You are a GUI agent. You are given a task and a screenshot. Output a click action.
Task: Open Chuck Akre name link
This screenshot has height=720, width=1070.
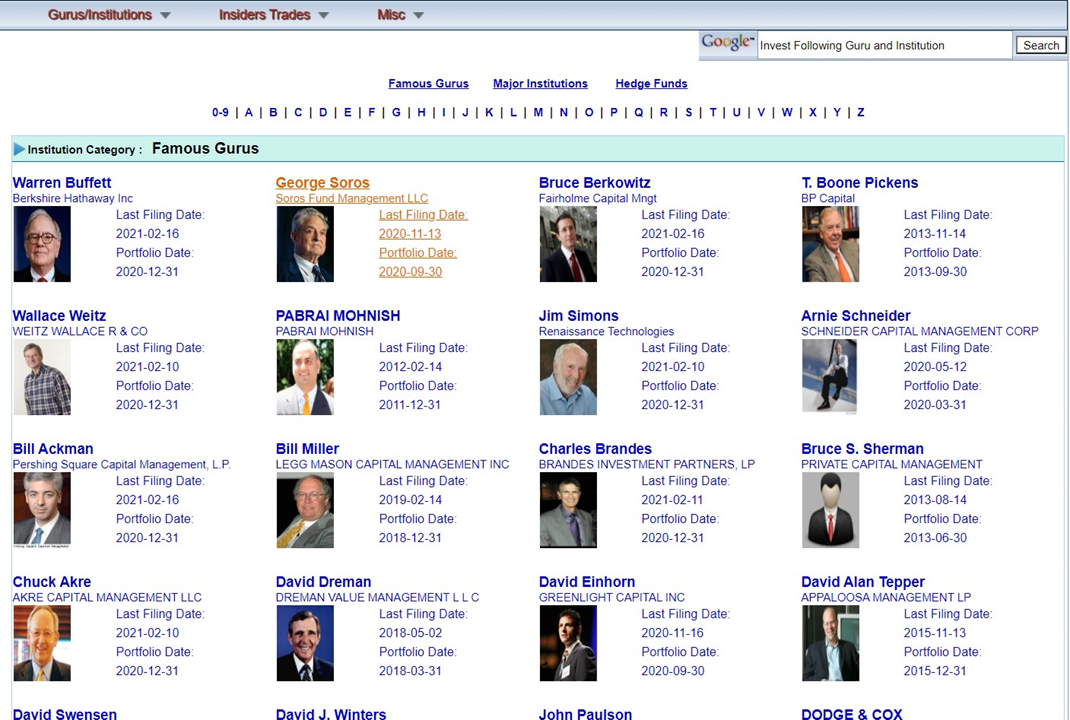point(52,582)
